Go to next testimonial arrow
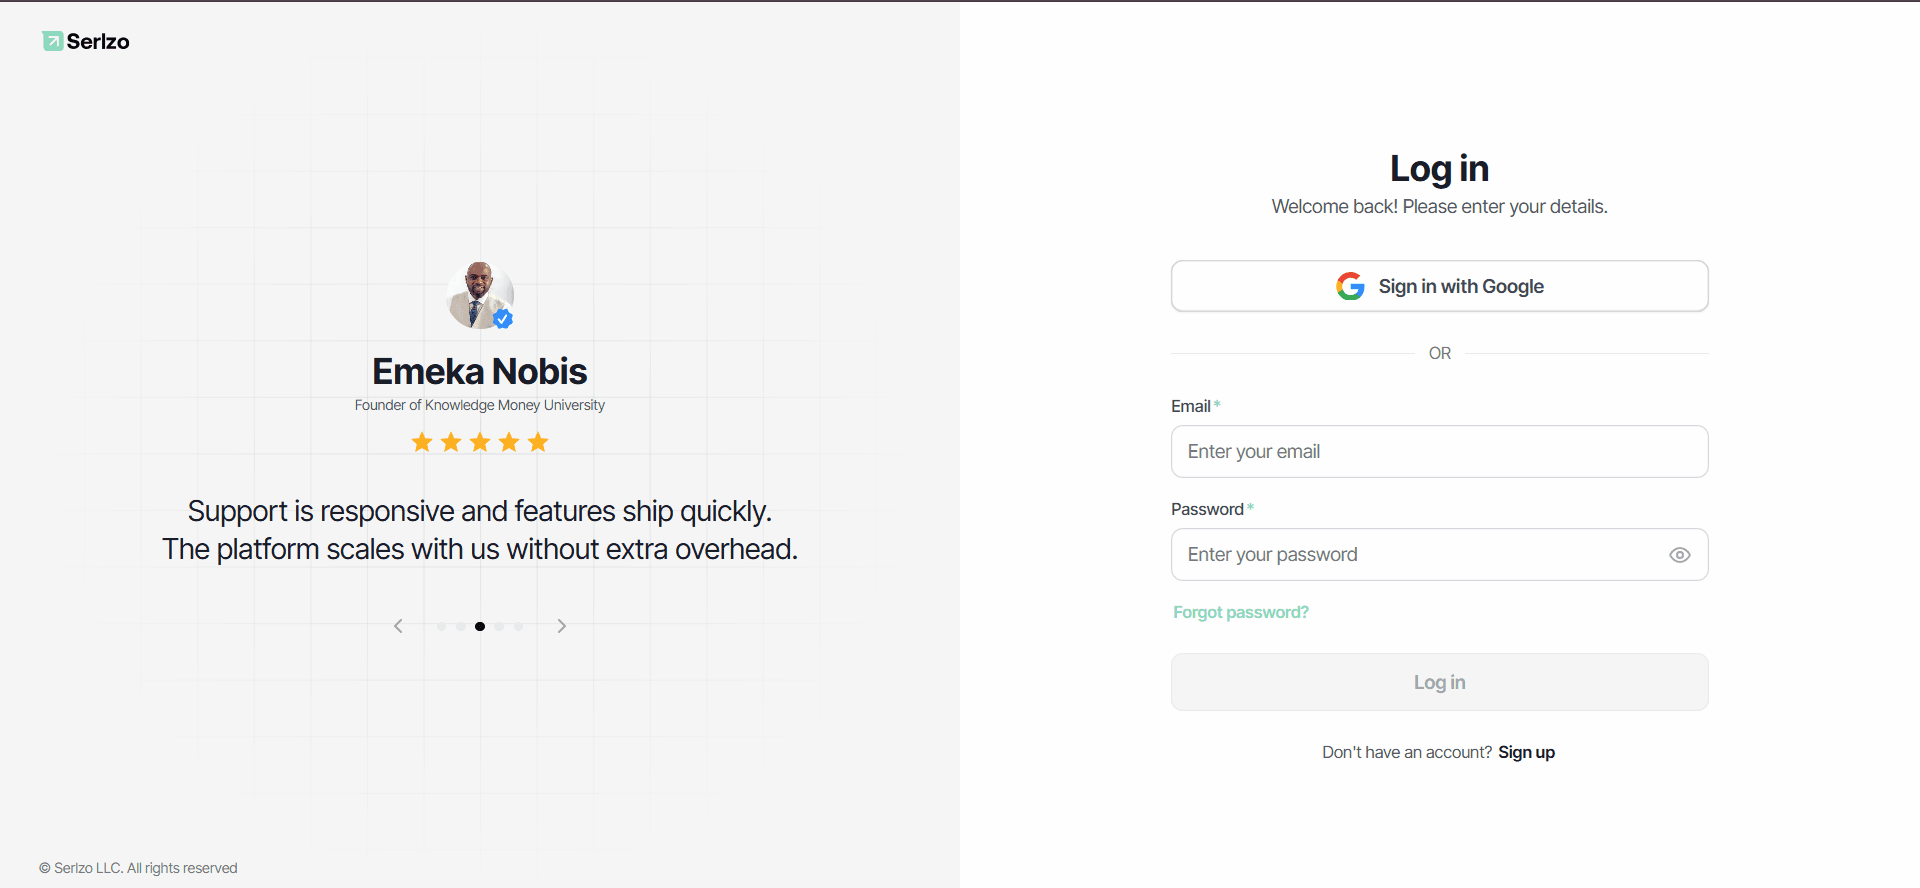1920x888 pixels. click(562, 626)
